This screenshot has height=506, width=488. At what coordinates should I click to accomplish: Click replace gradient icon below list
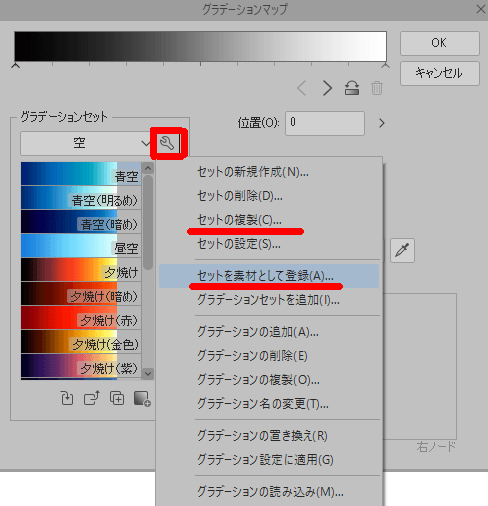(x=67, y=398)
